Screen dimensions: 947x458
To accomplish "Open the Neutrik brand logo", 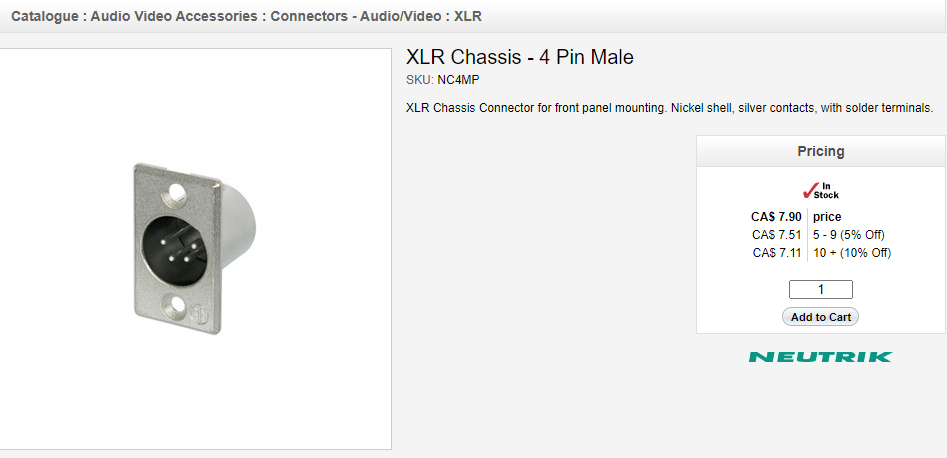I will coord(820,356).
